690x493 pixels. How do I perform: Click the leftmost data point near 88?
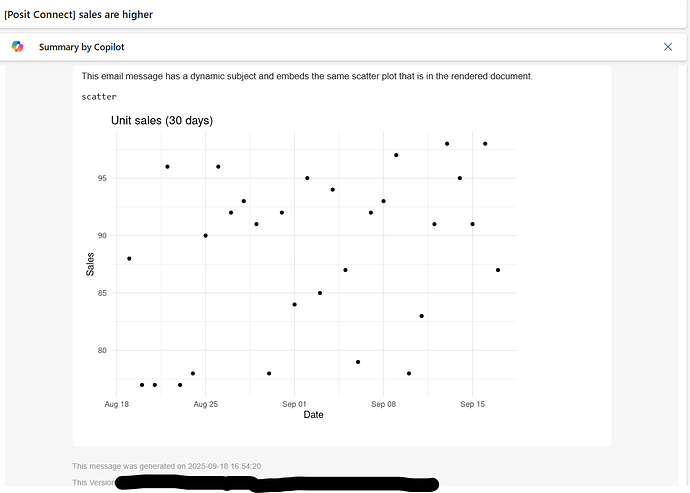click(x=129, y=259)
